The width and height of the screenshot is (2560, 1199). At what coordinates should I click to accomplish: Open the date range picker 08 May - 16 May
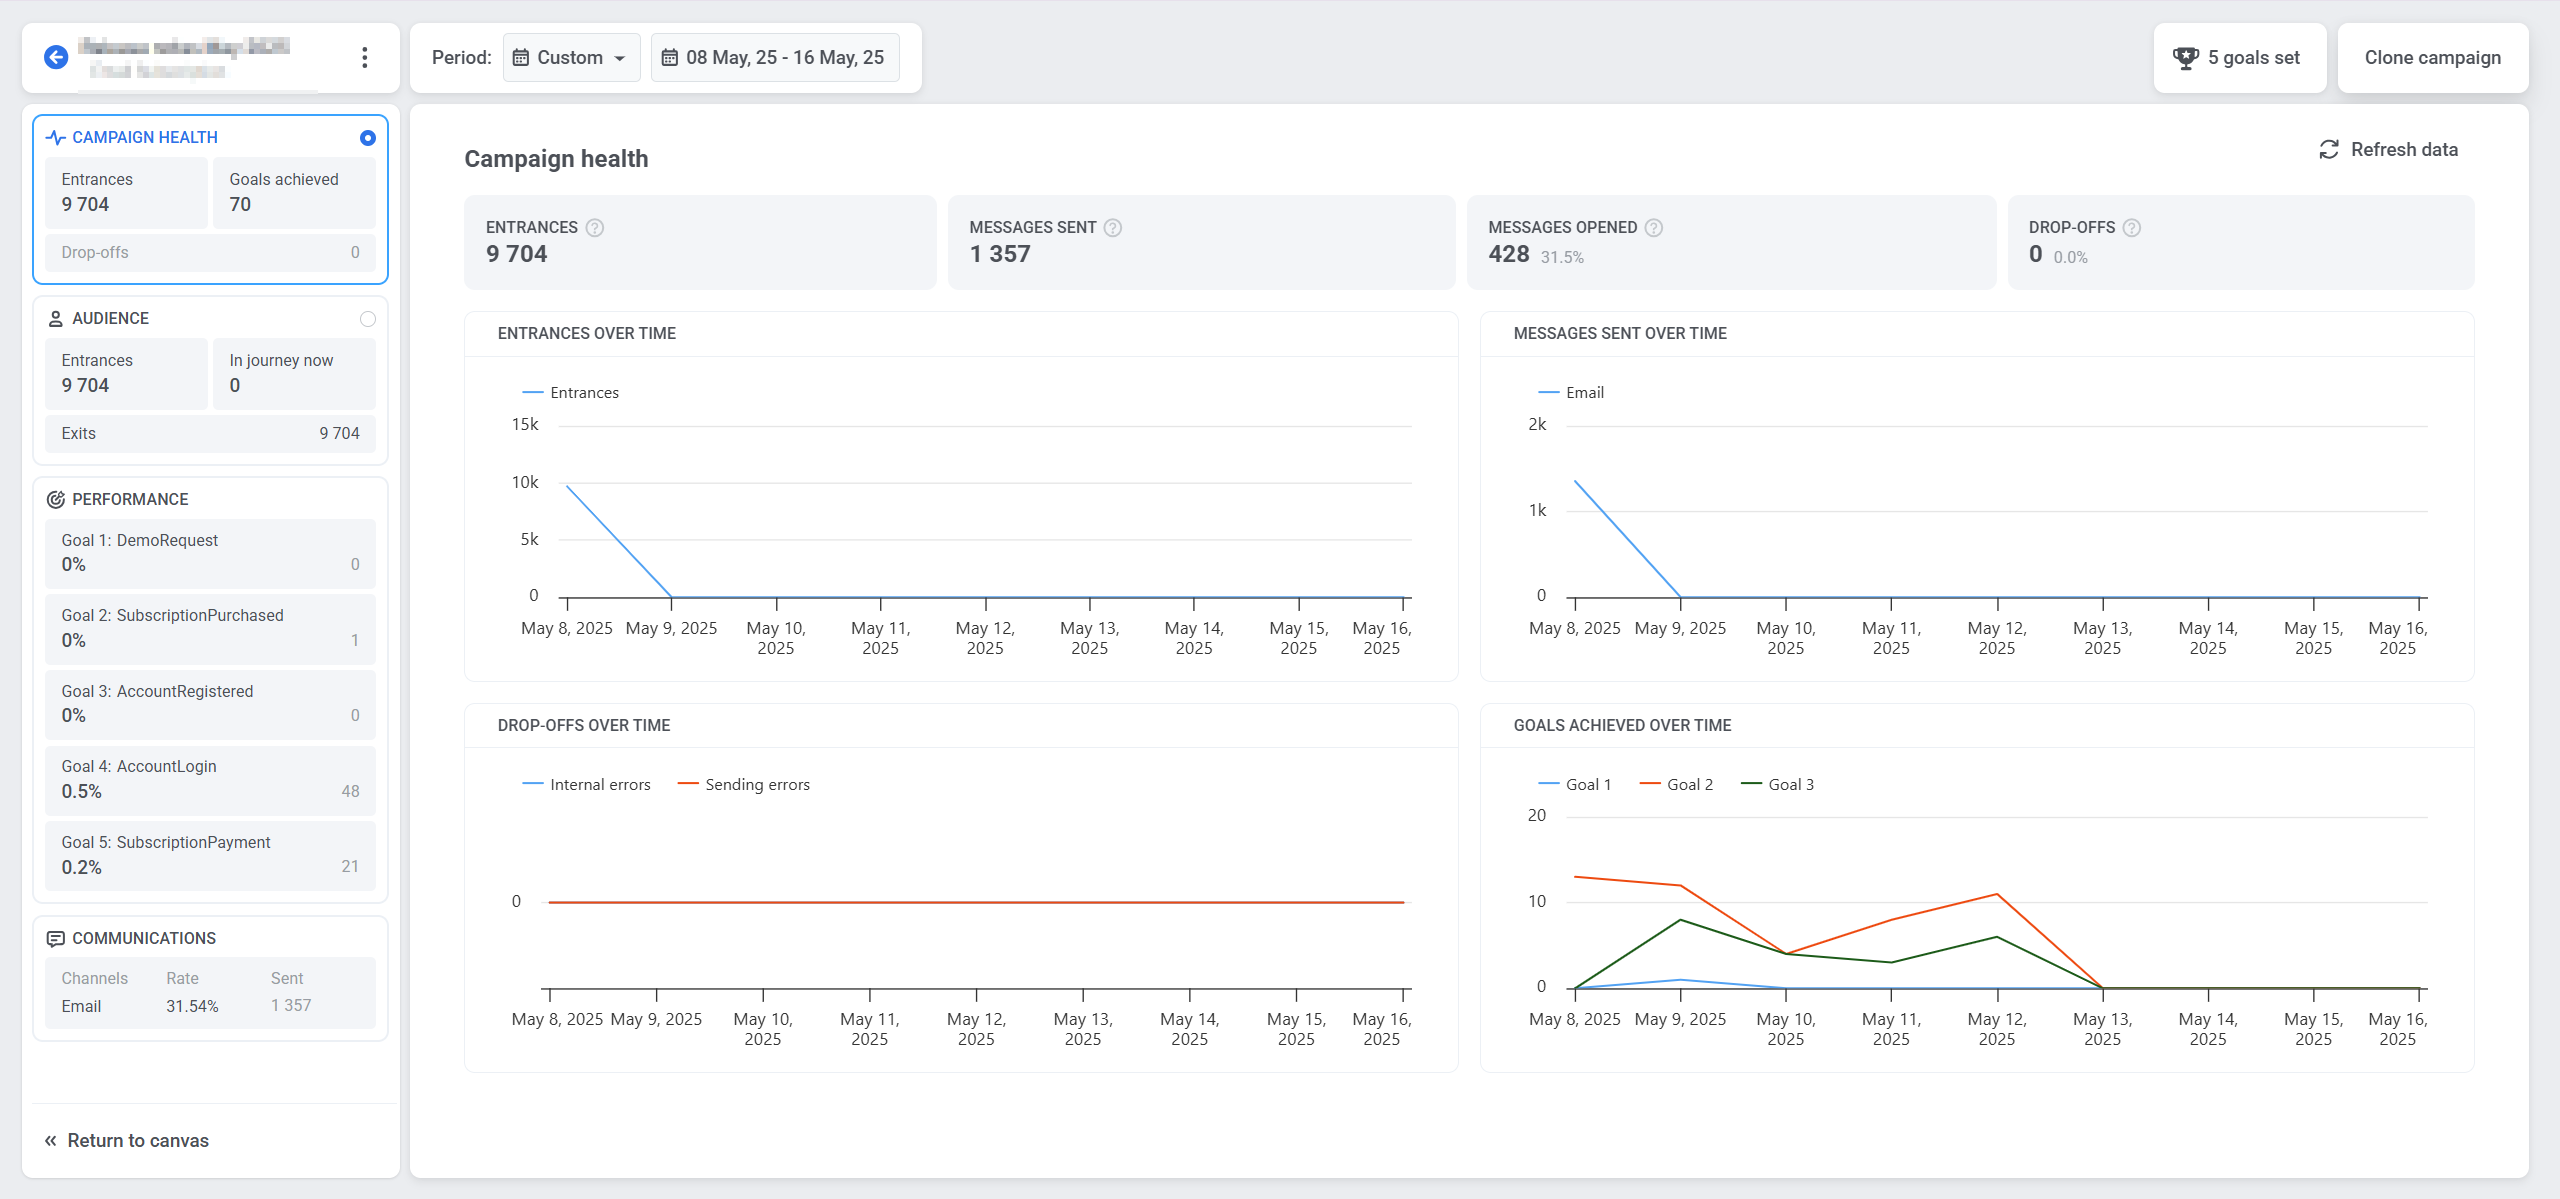pos(775,58)
